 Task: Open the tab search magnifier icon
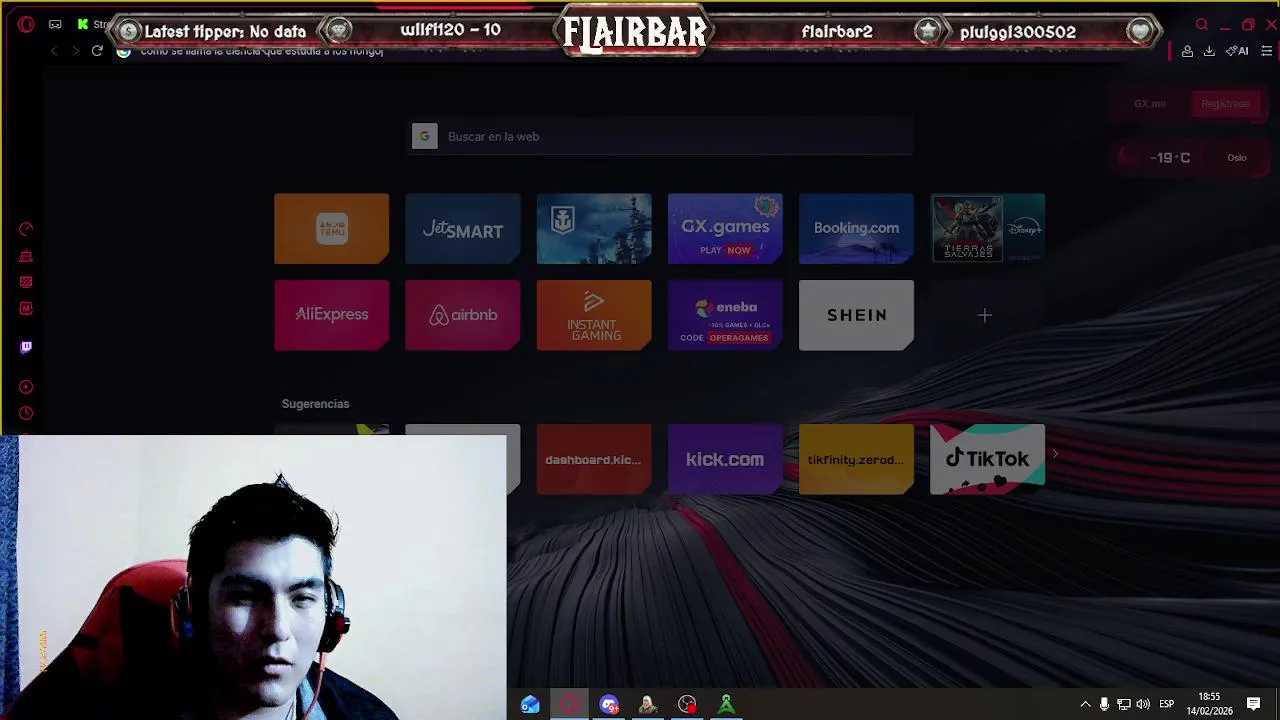click(x=1202, y=25)
